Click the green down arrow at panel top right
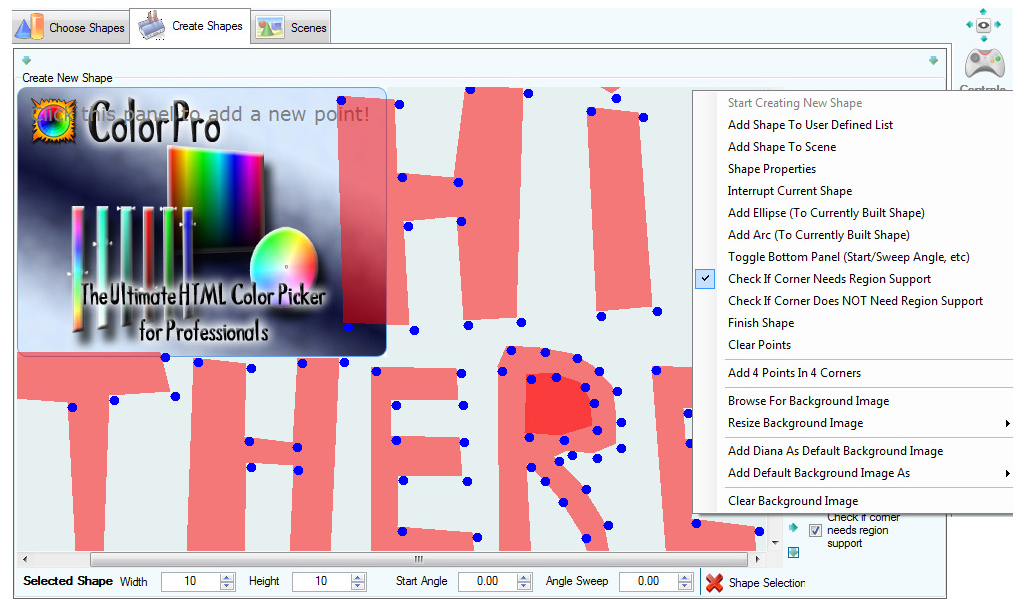The height and width of the screenshot is (600, 1024). pos(933,61)
